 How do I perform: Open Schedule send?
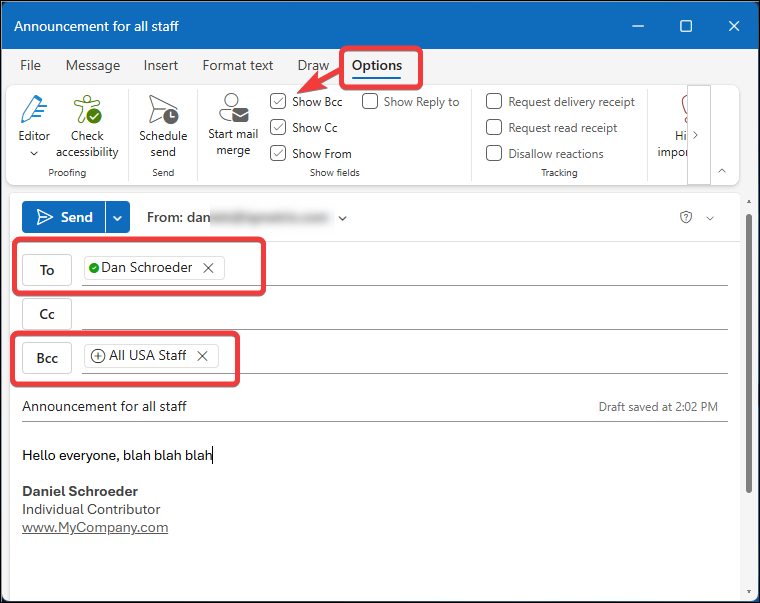[163, 127]
